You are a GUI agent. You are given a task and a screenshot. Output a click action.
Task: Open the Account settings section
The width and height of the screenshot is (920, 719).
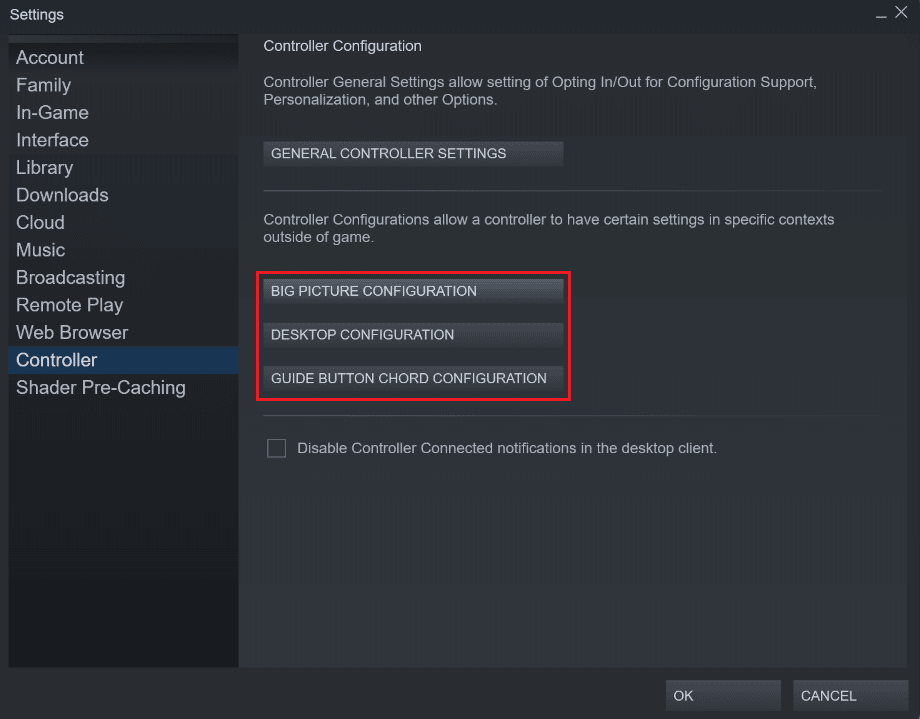(123, 58)
